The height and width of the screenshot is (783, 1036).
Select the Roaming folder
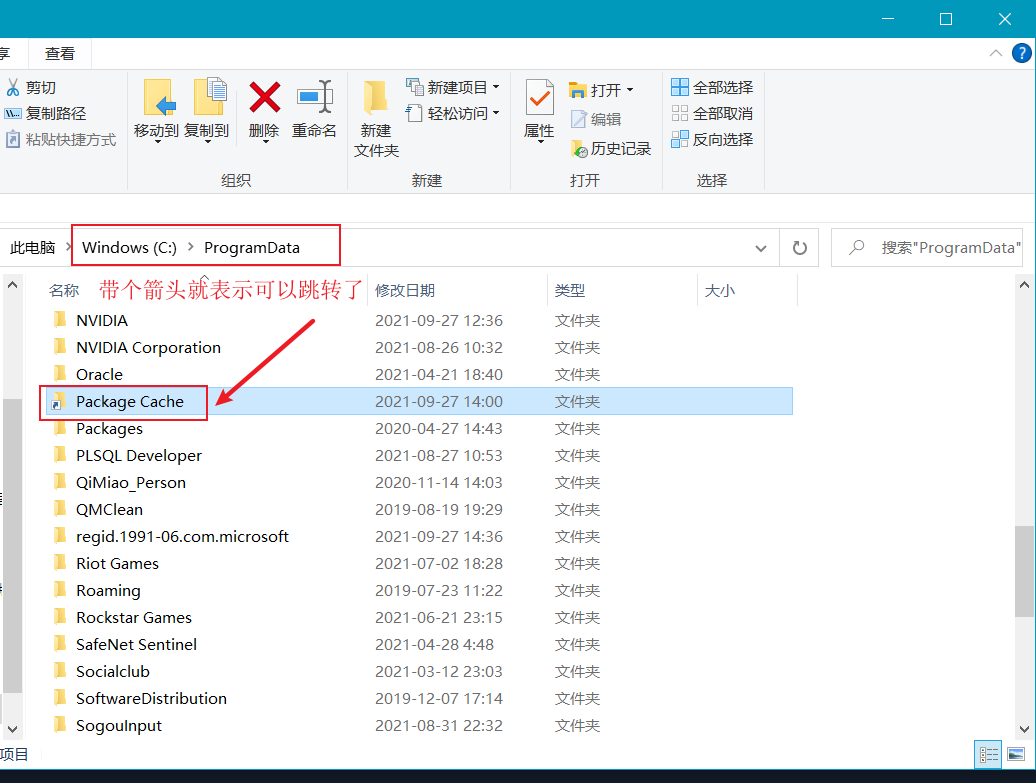coord(108,591)
